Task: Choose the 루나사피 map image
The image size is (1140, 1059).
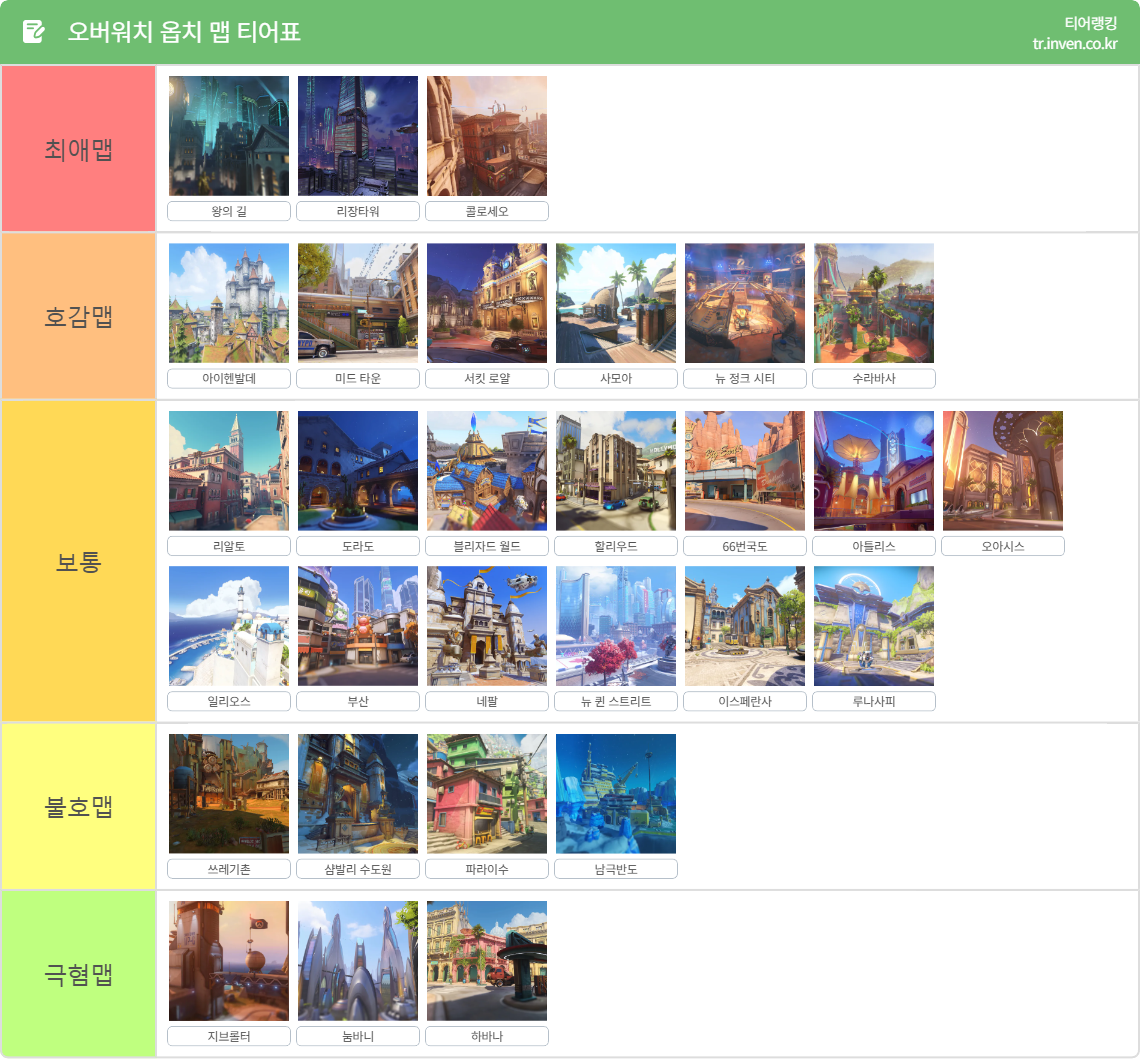Action: click(x=874, y=626)
